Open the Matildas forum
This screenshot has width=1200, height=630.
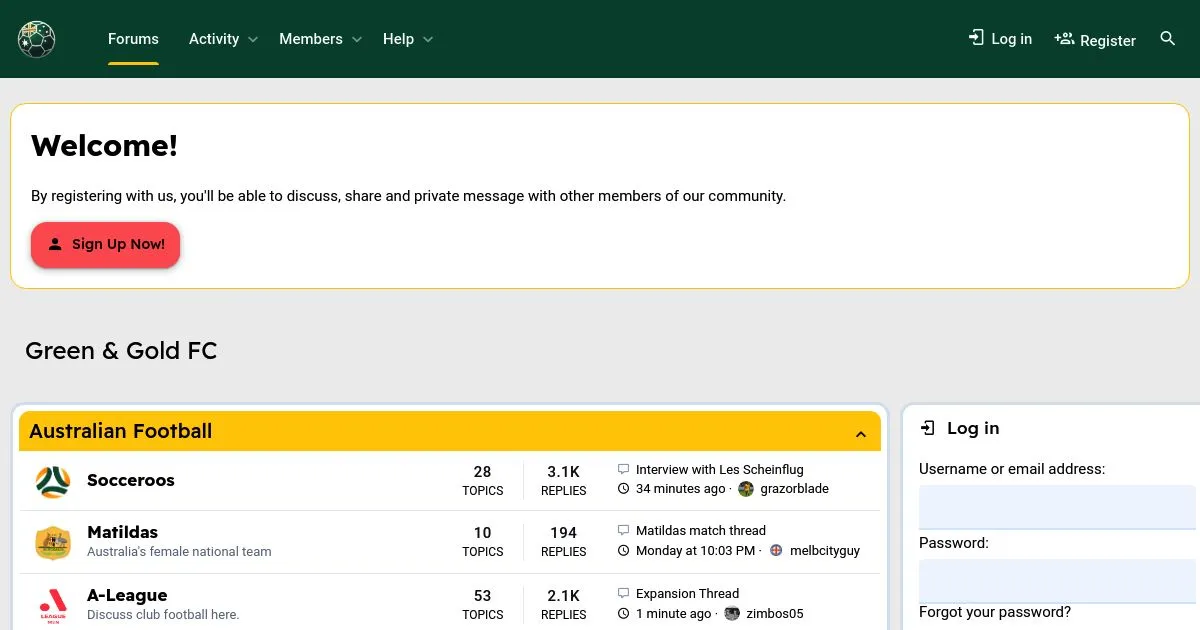tap(122, 532)
